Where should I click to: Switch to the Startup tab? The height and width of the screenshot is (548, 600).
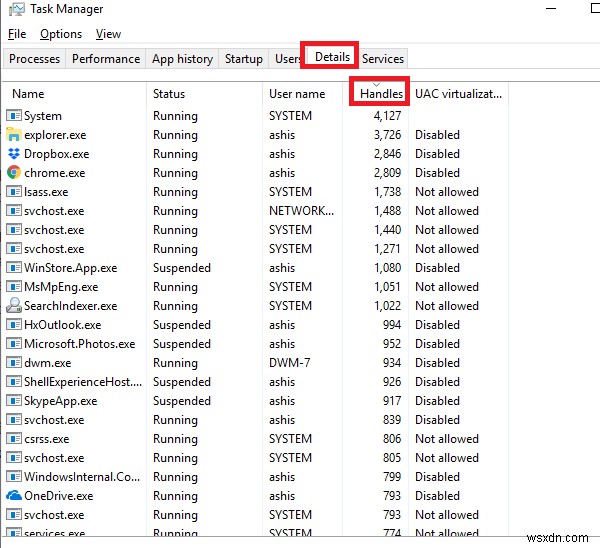coord(244,59)
